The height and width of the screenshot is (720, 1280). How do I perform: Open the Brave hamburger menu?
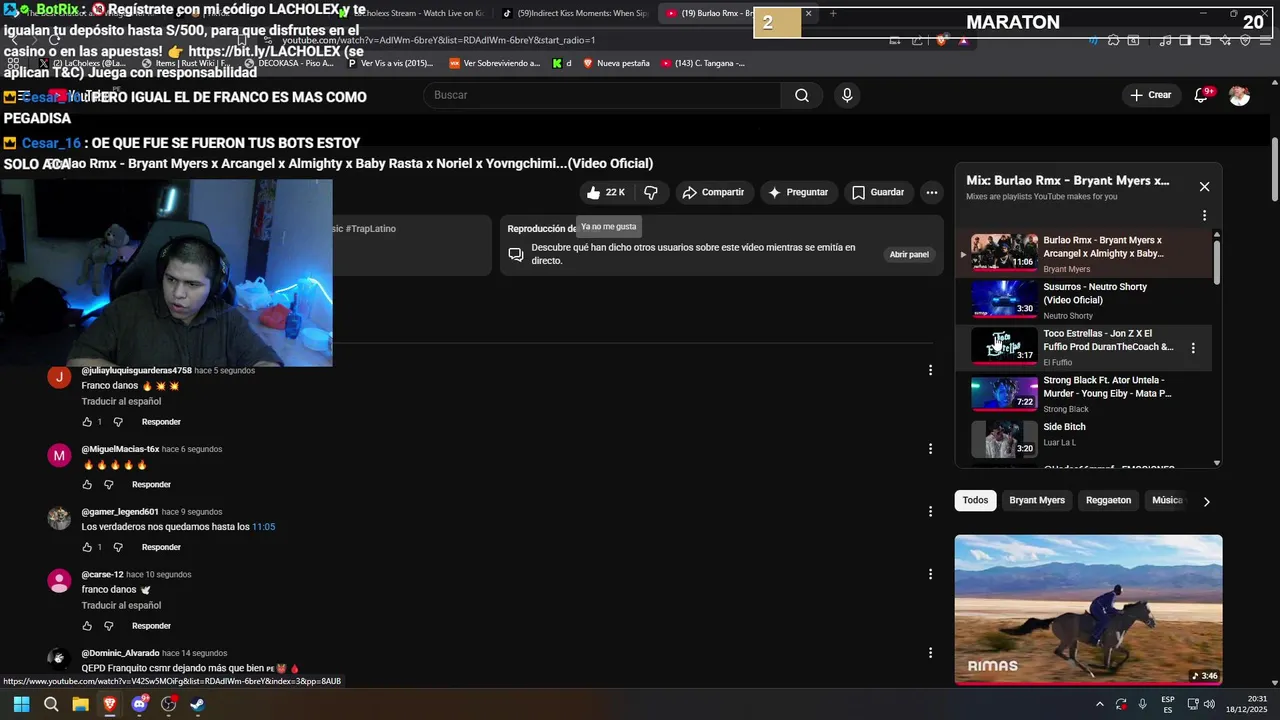coord(1264,40)
